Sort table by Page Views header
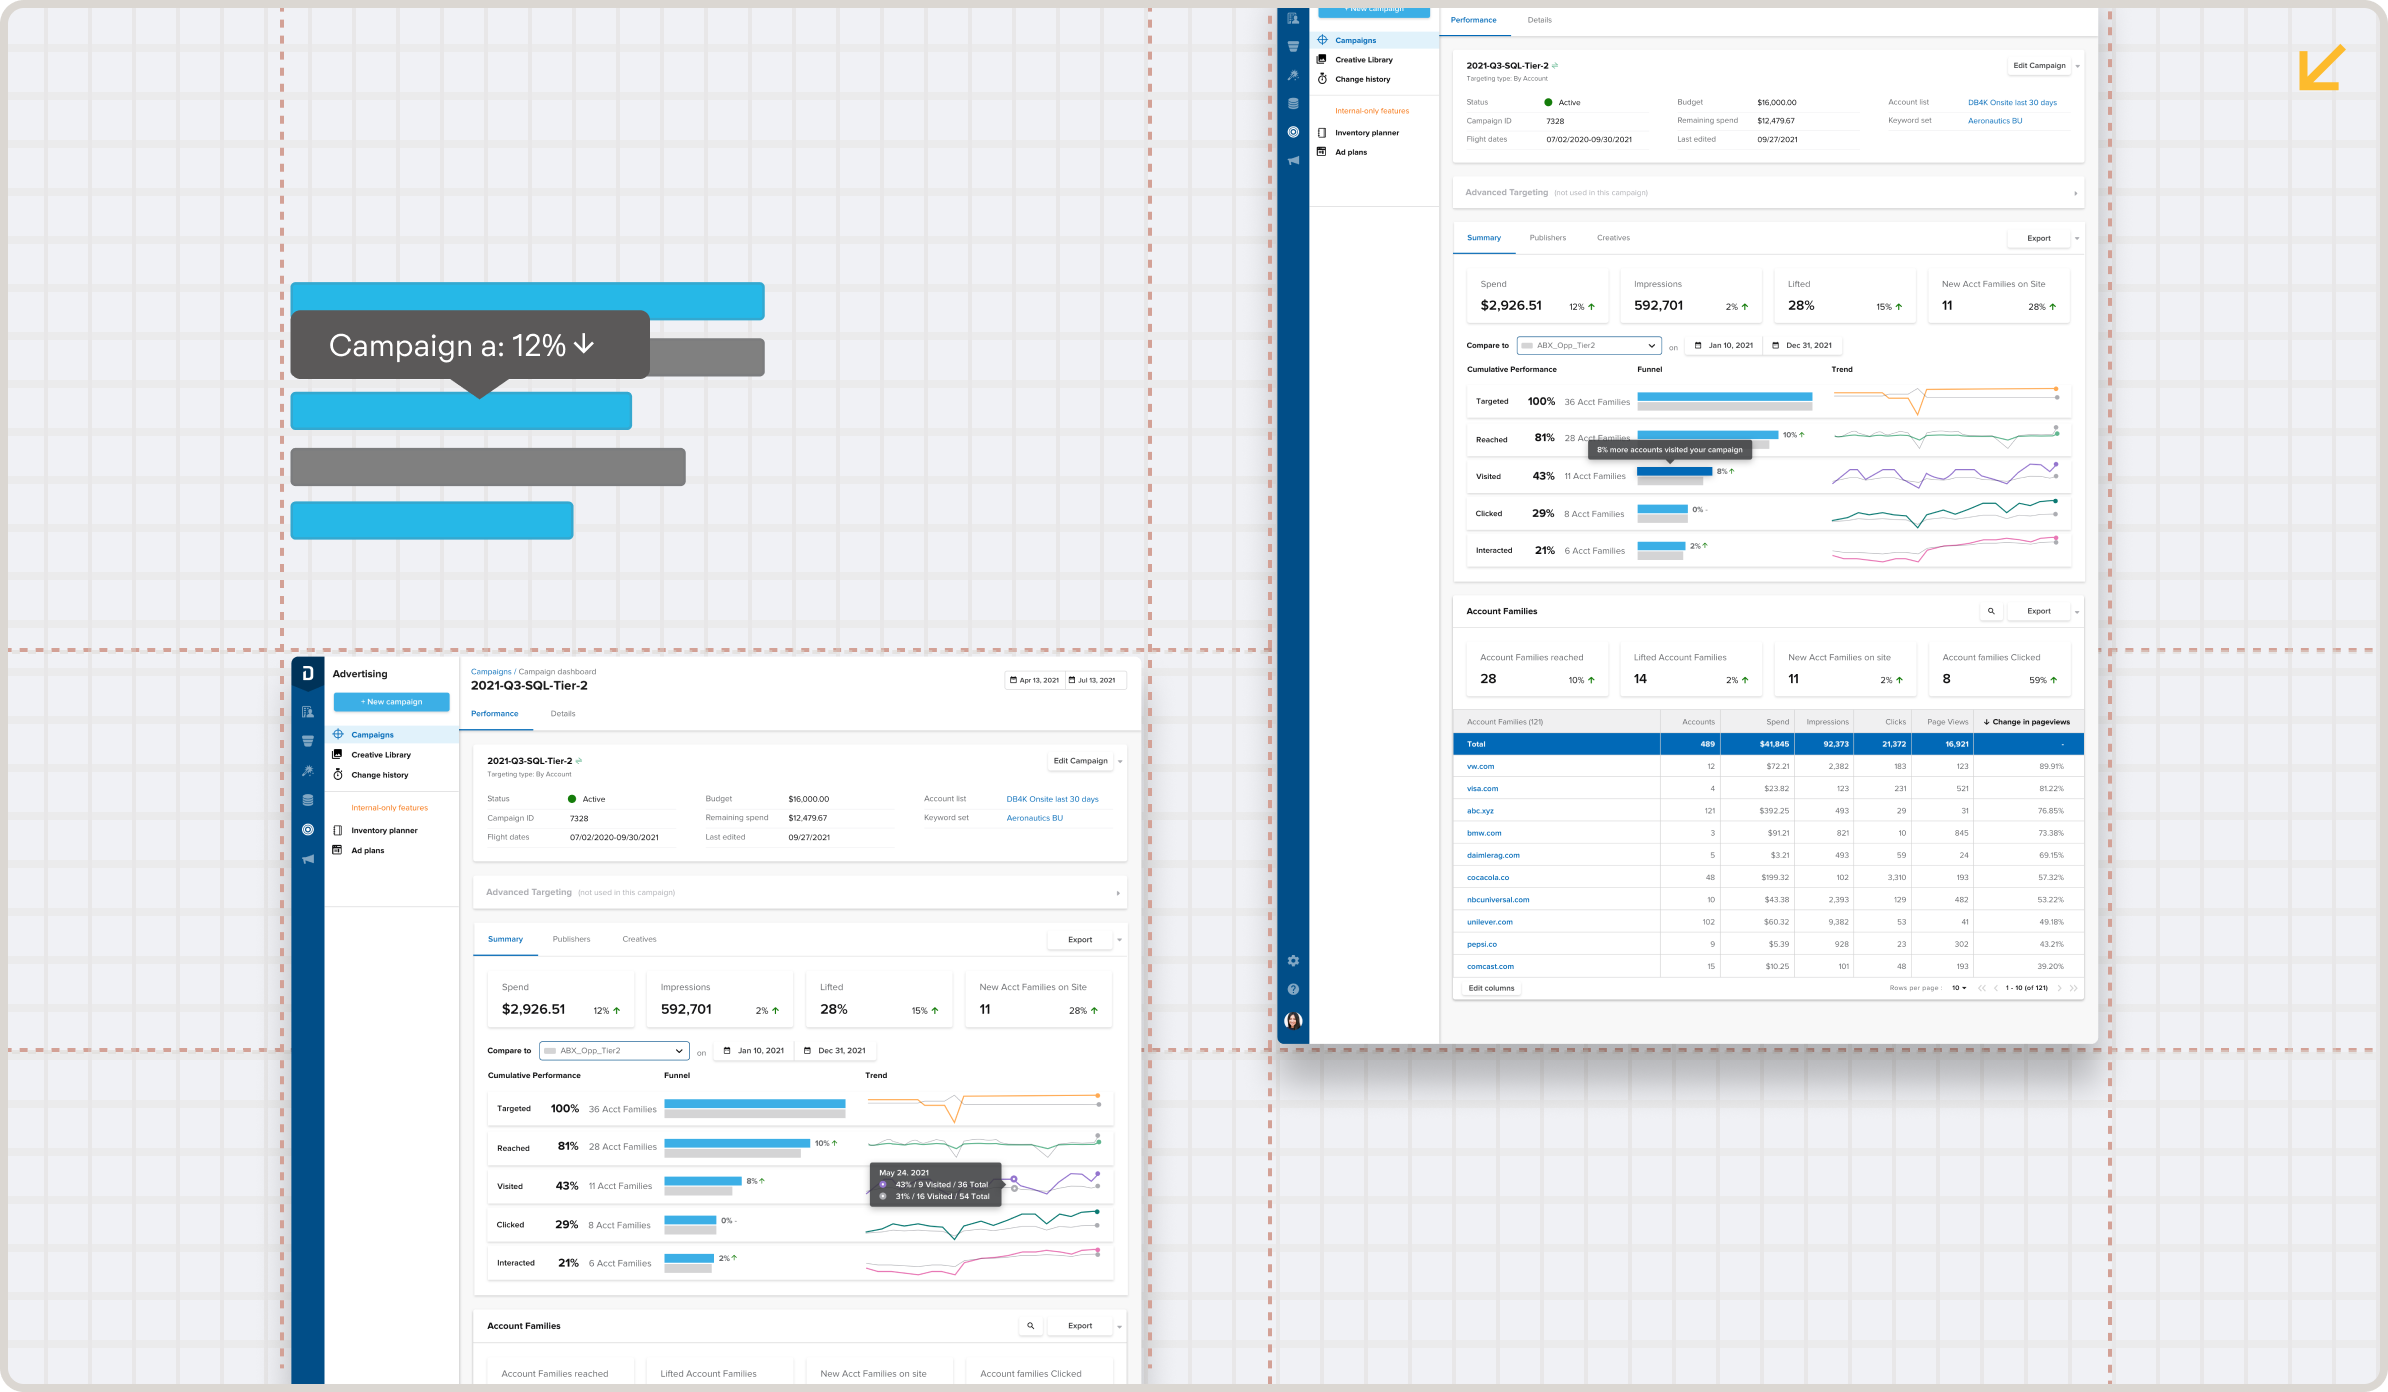The width and height of the screenshot is (2388, 1392). point(1947,722)
